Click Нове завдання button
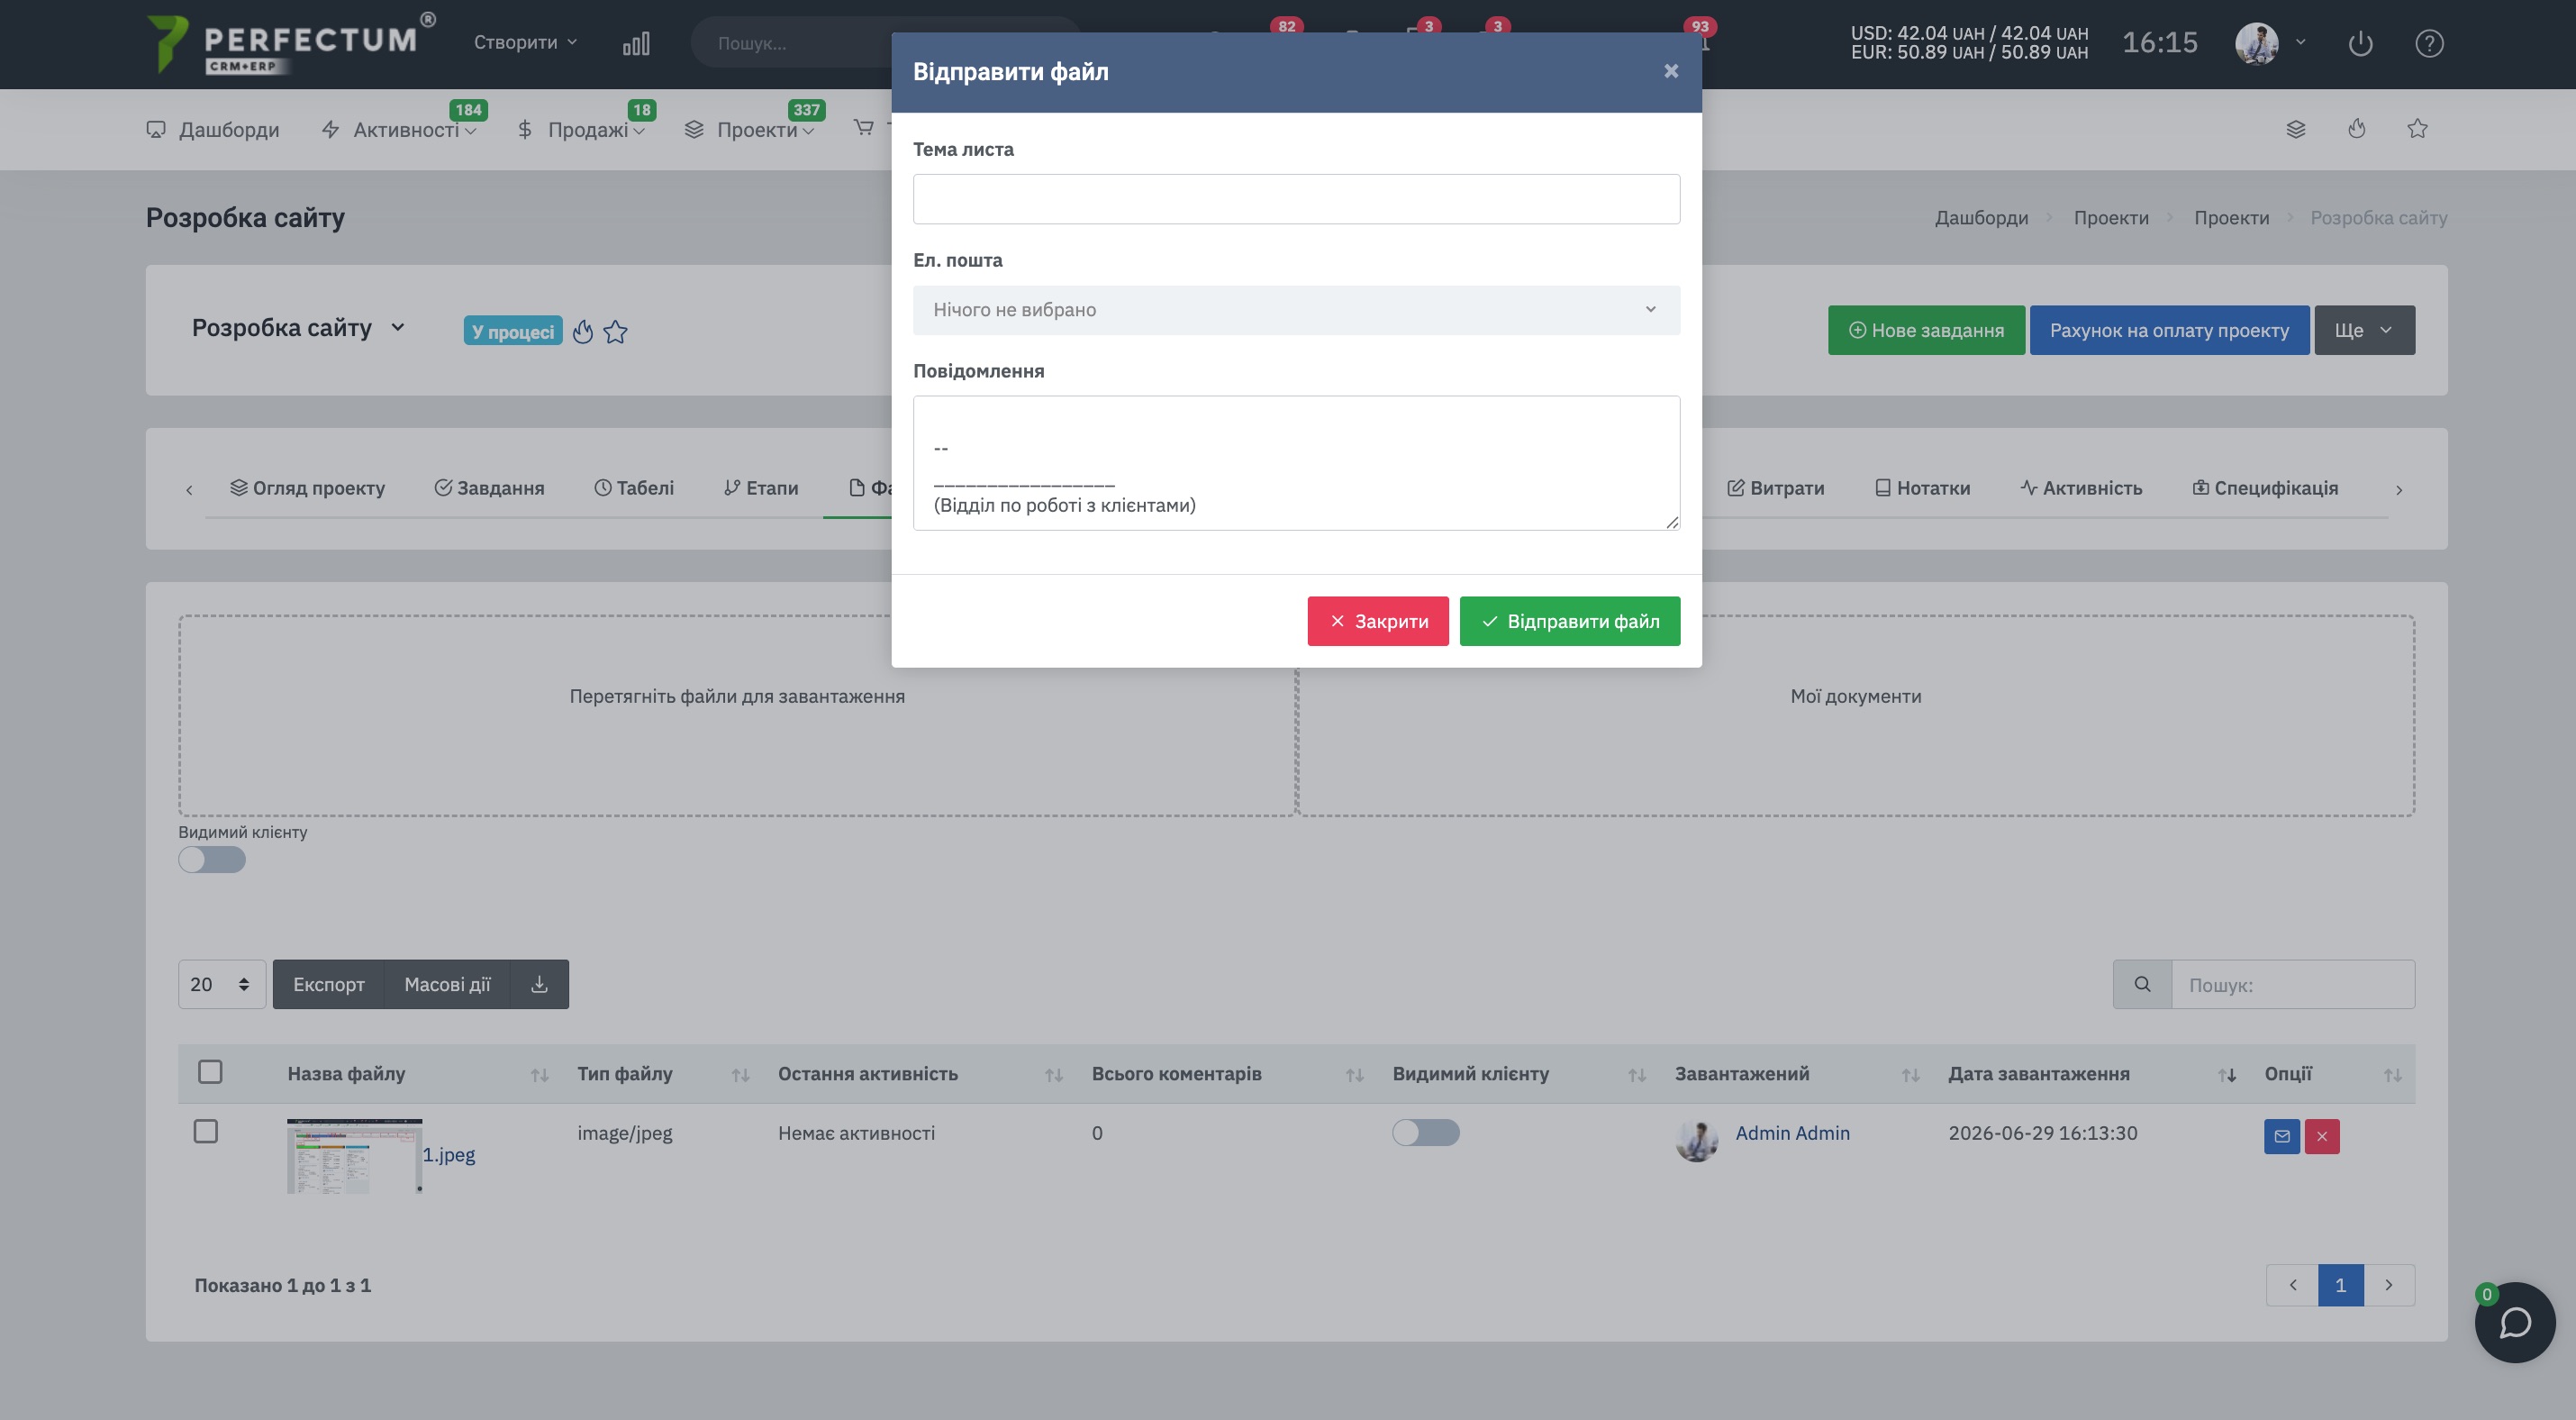Image resolution: width=2576 pixels, height=1420 pixels. pos(1926,330)
